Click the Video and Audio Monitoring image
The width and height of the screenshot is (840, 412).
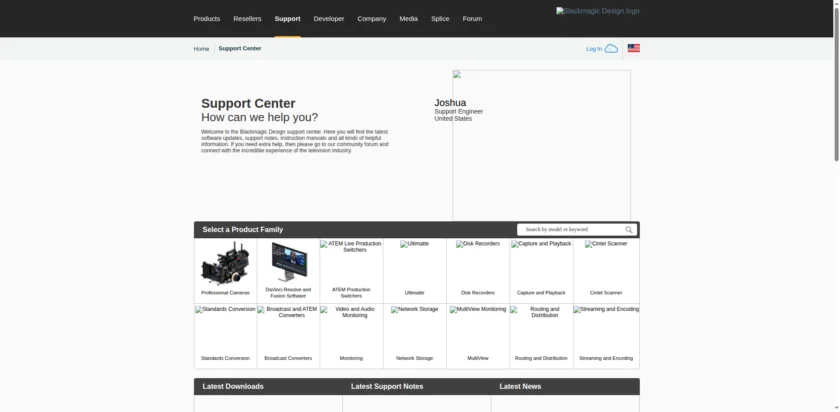[x=351, y=312]
